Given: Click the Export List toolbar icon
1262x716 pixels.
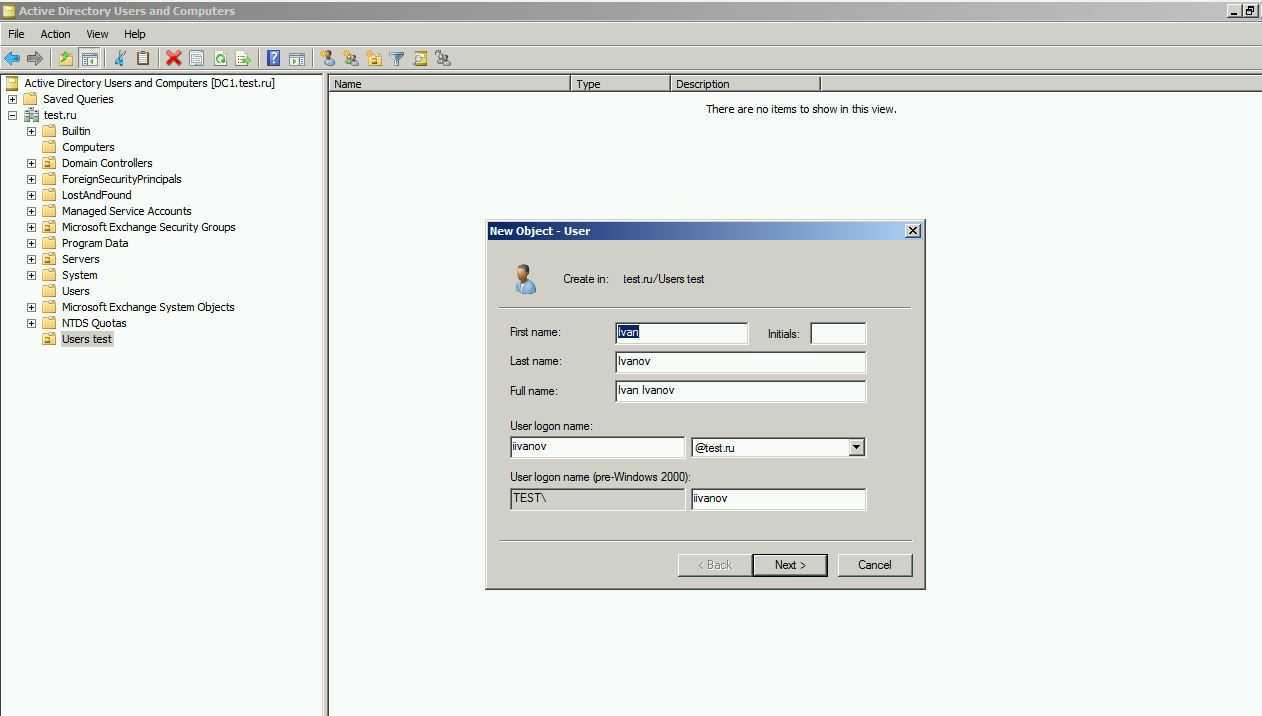Looking at the screenshot, I should pos(243,59).
